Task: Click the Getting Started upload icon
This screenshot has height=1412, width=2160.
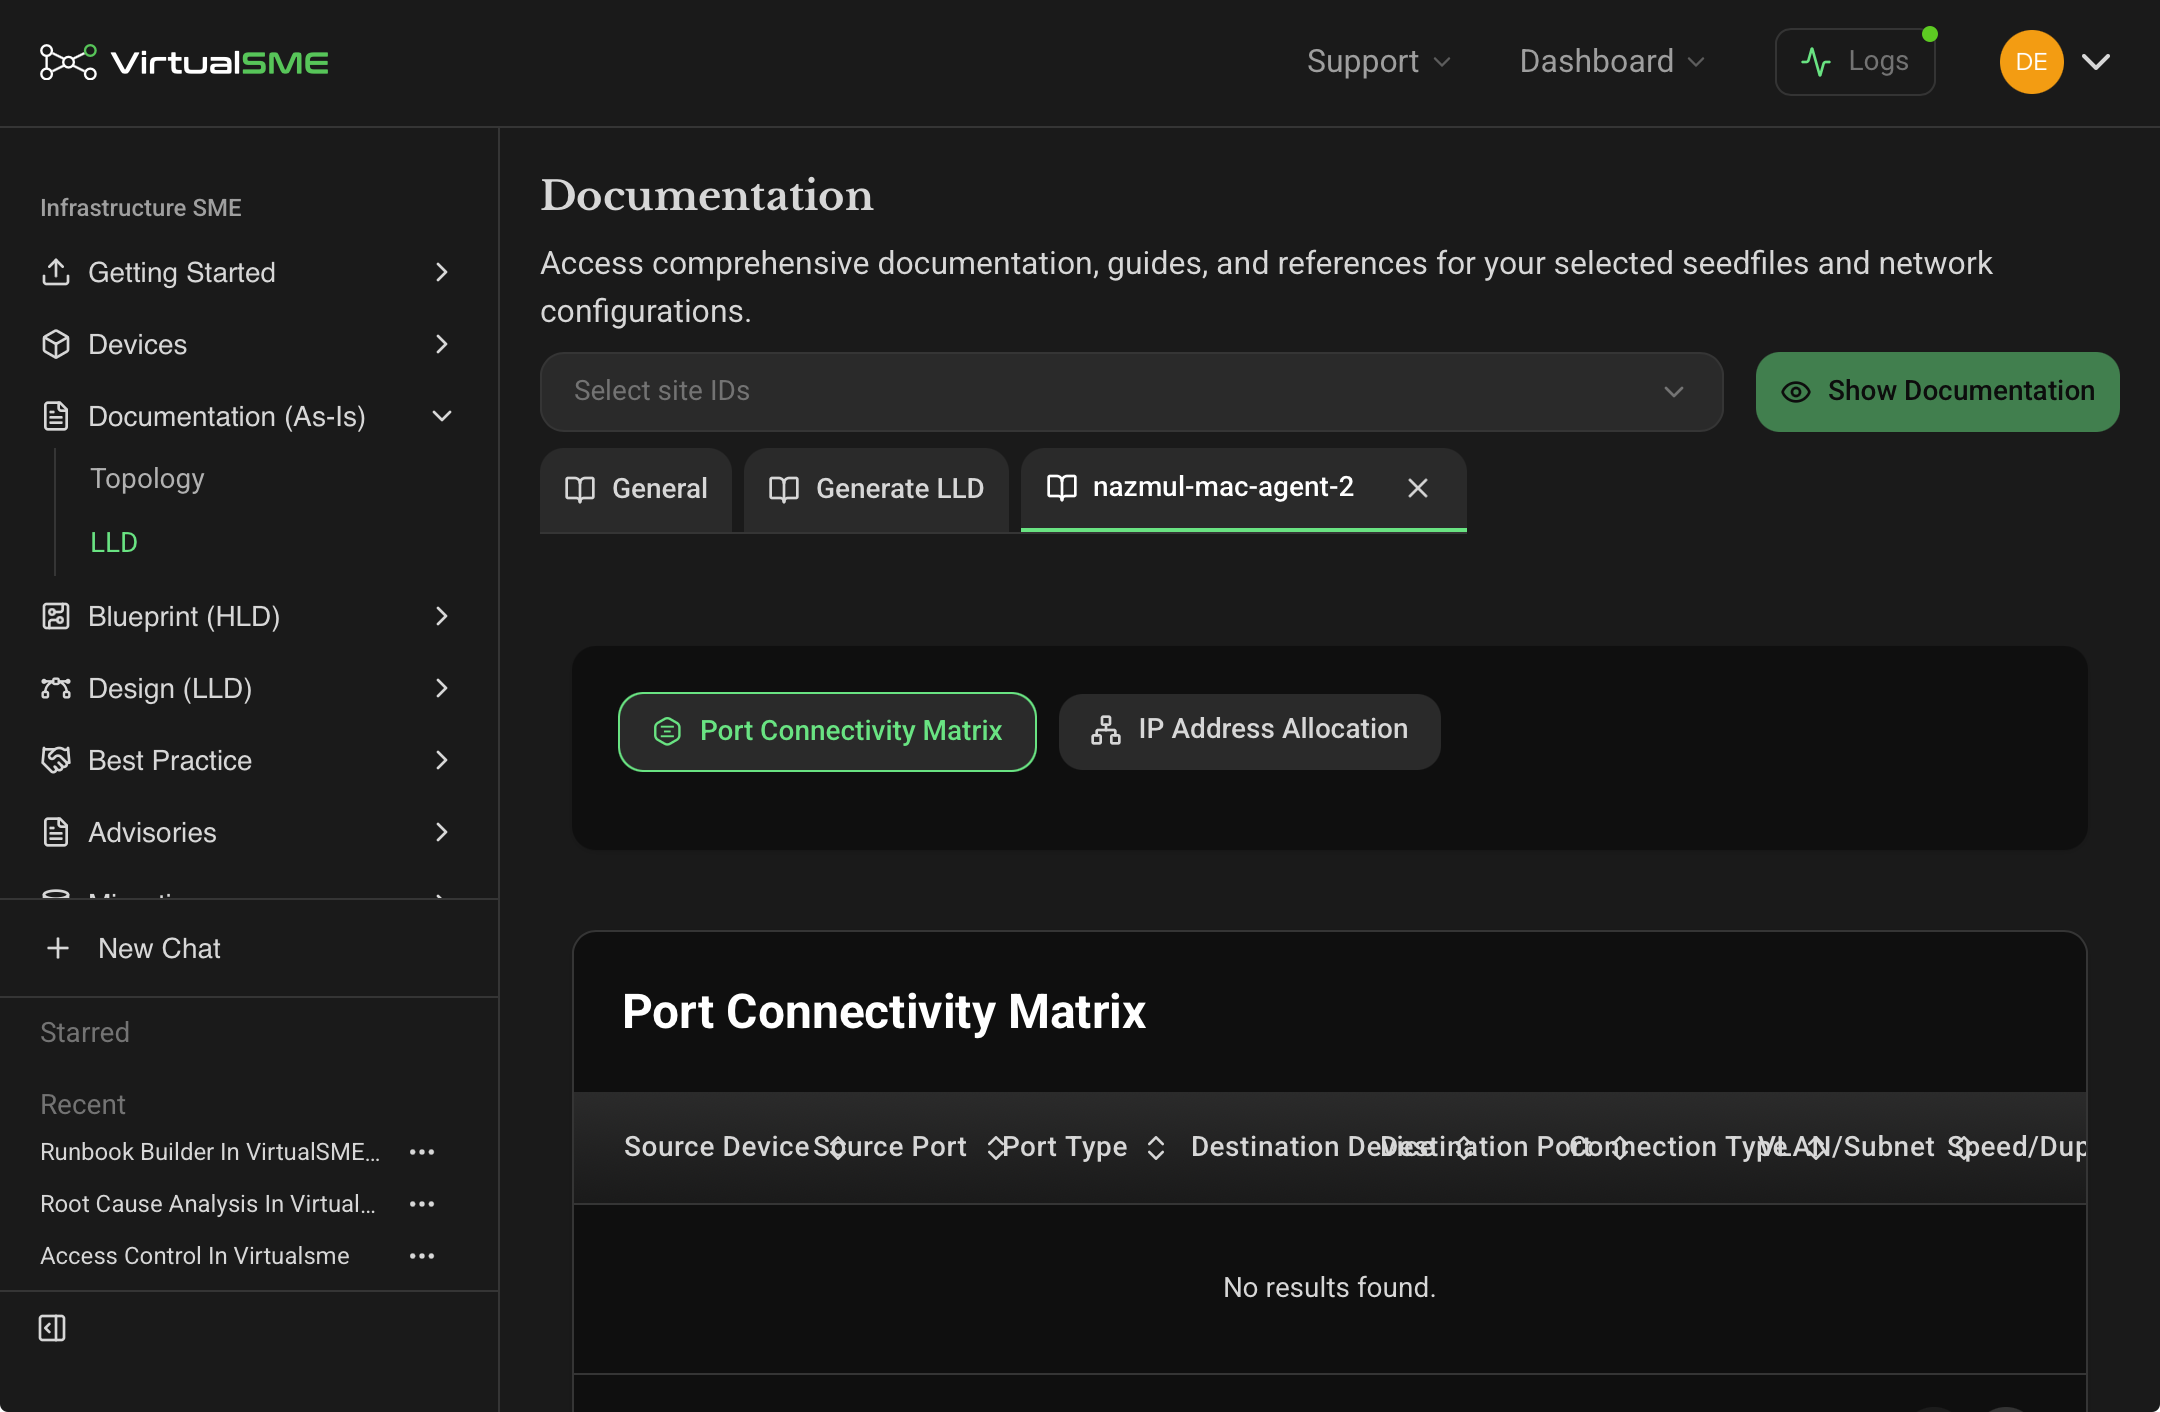Action: tap(56, 272)
